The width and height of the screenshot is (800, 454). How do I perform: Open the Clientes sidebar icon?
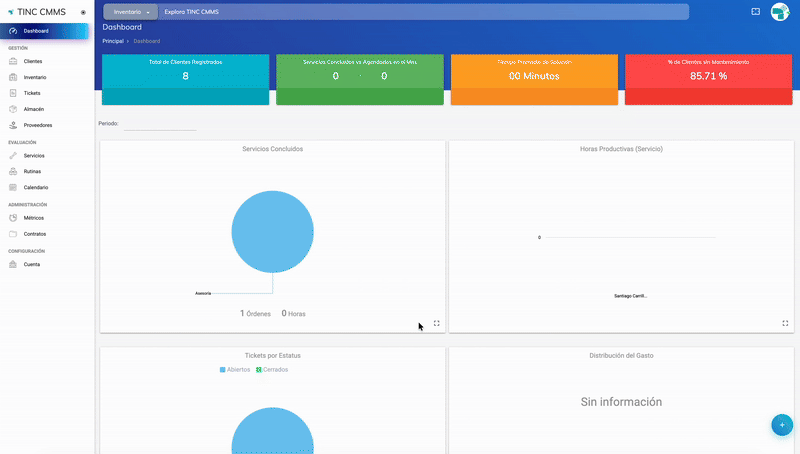pyautogui.click(x=13, y=61)
